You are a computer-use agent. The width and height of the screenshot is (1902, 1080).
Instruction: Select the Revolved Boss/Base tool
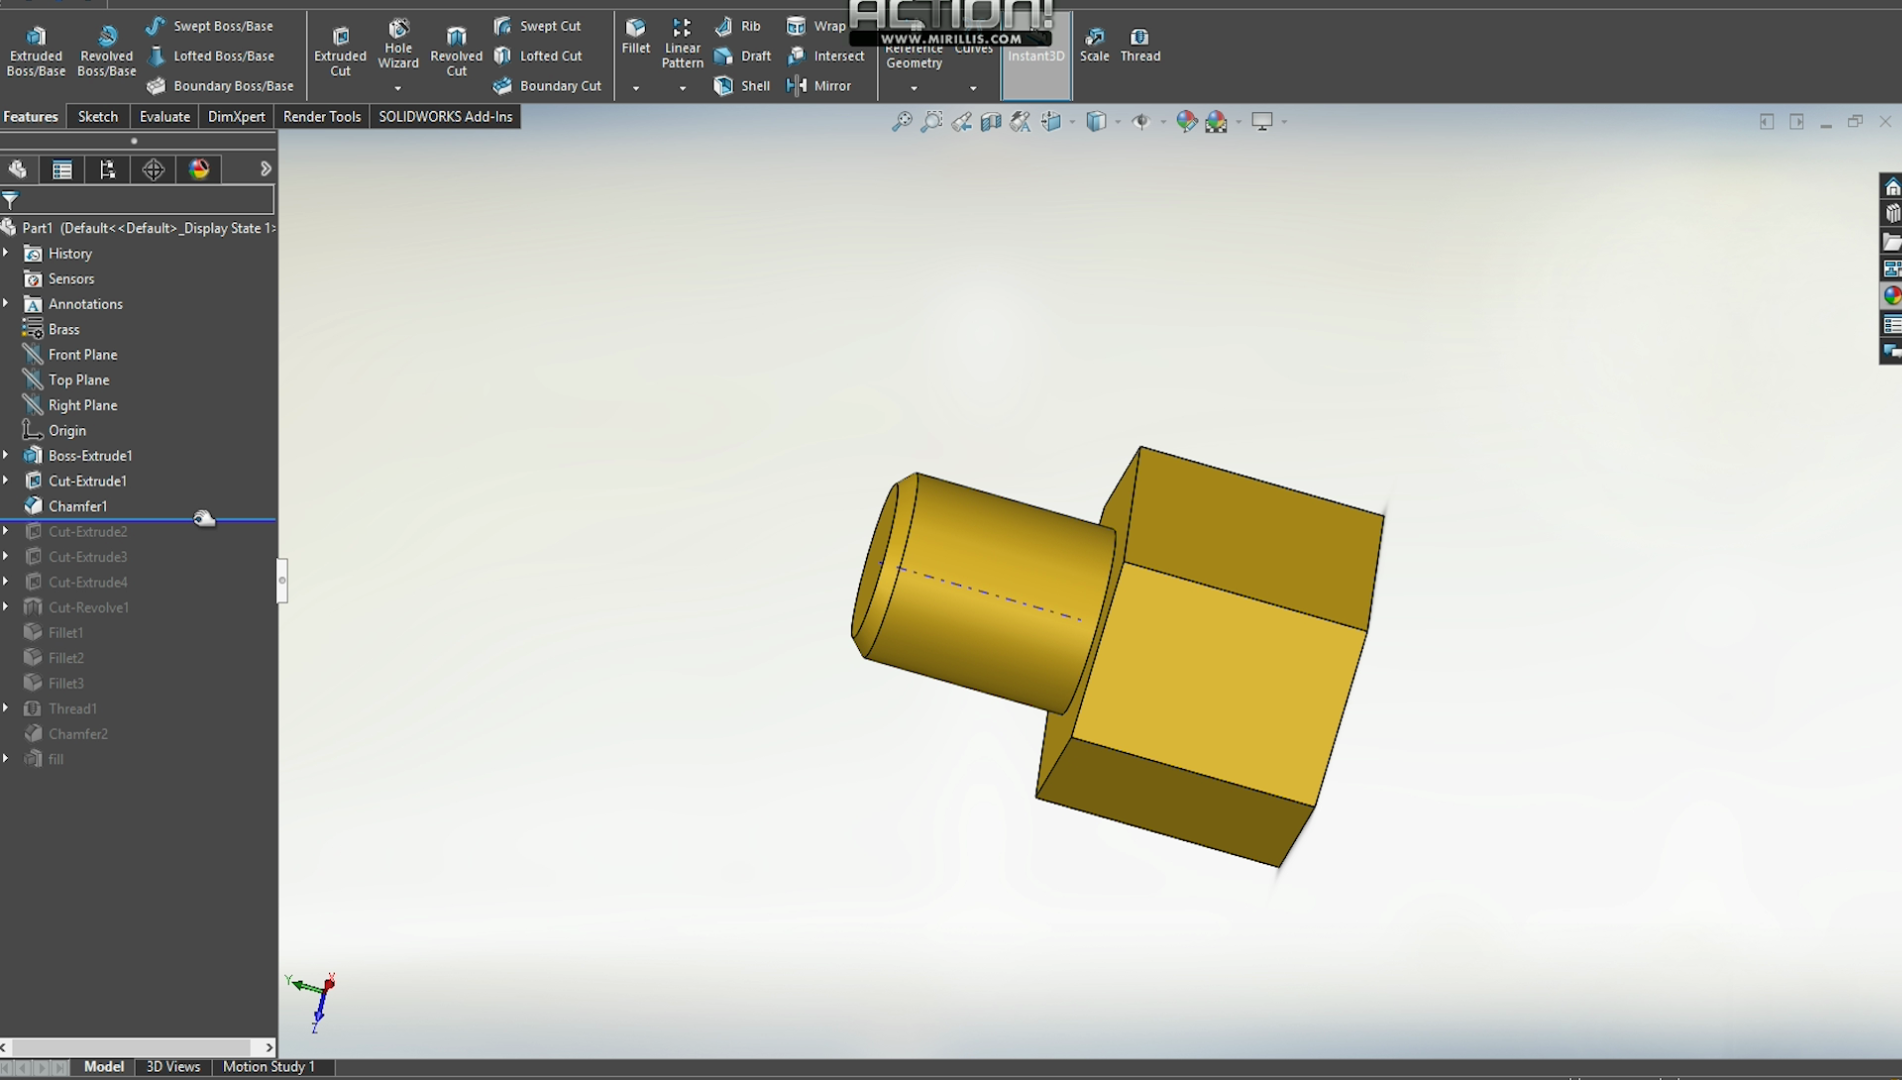coord(106,50)
